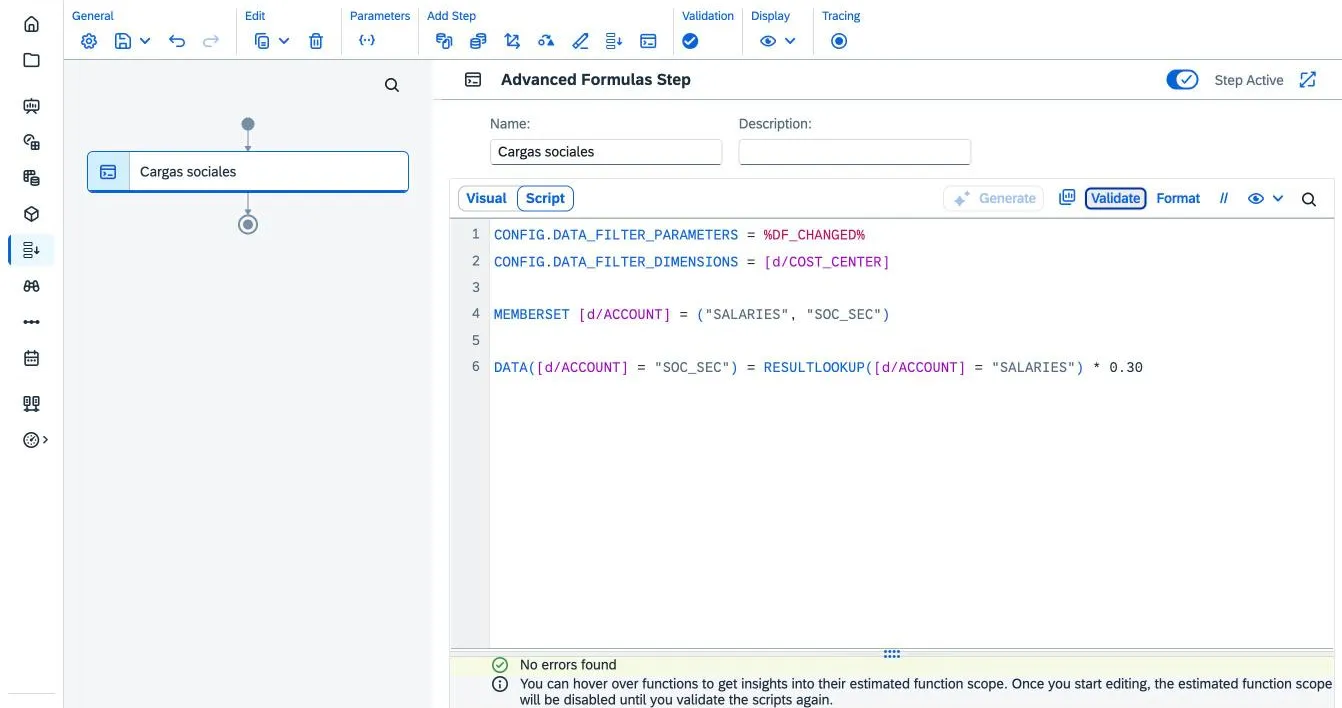Open the Parameters curly braces icon

click(x=367, y=41)
